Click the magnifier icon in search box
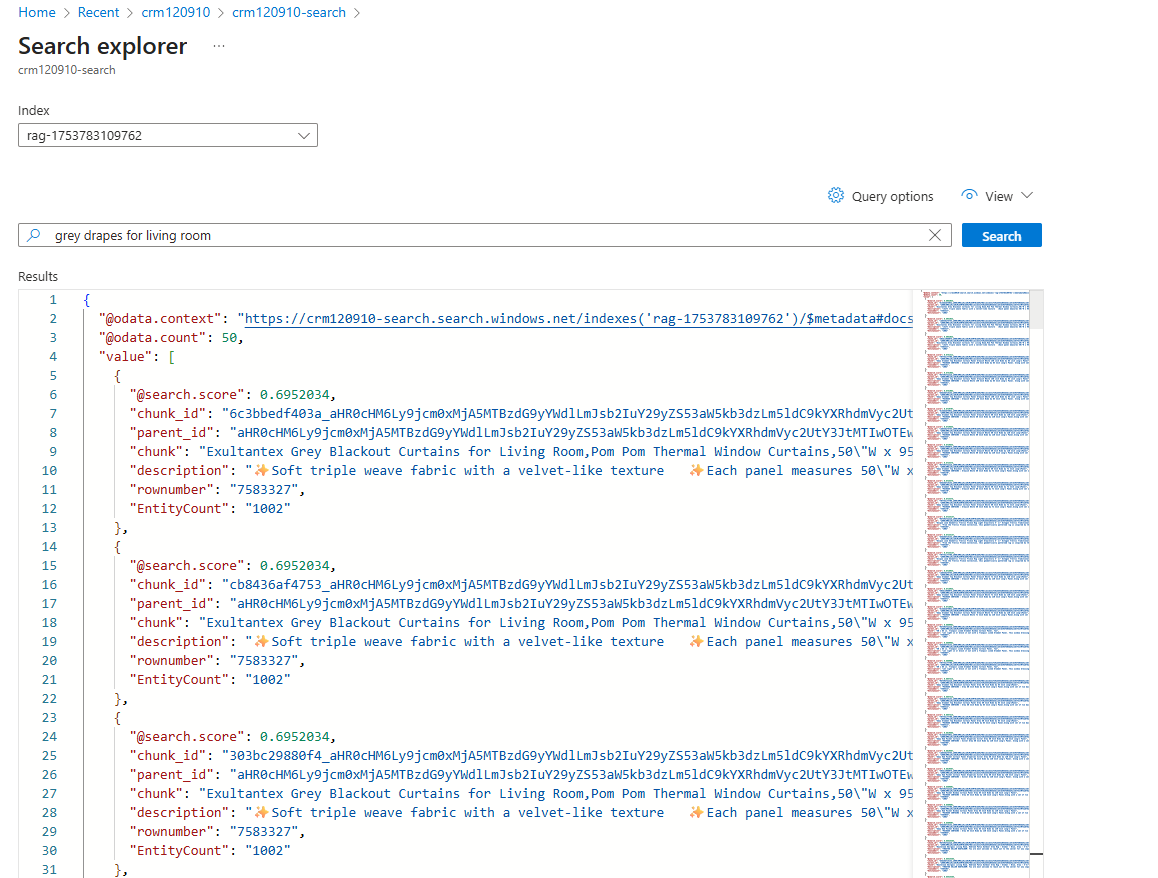Screen dimensions: 1158x878 click(x=34, y=235)
